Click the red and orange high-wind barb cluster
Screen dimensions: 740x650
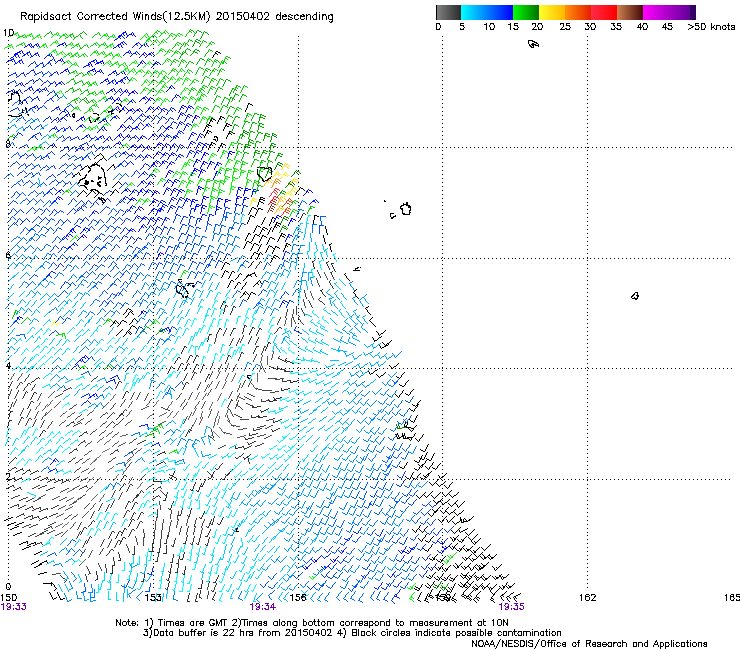point(281,196)
